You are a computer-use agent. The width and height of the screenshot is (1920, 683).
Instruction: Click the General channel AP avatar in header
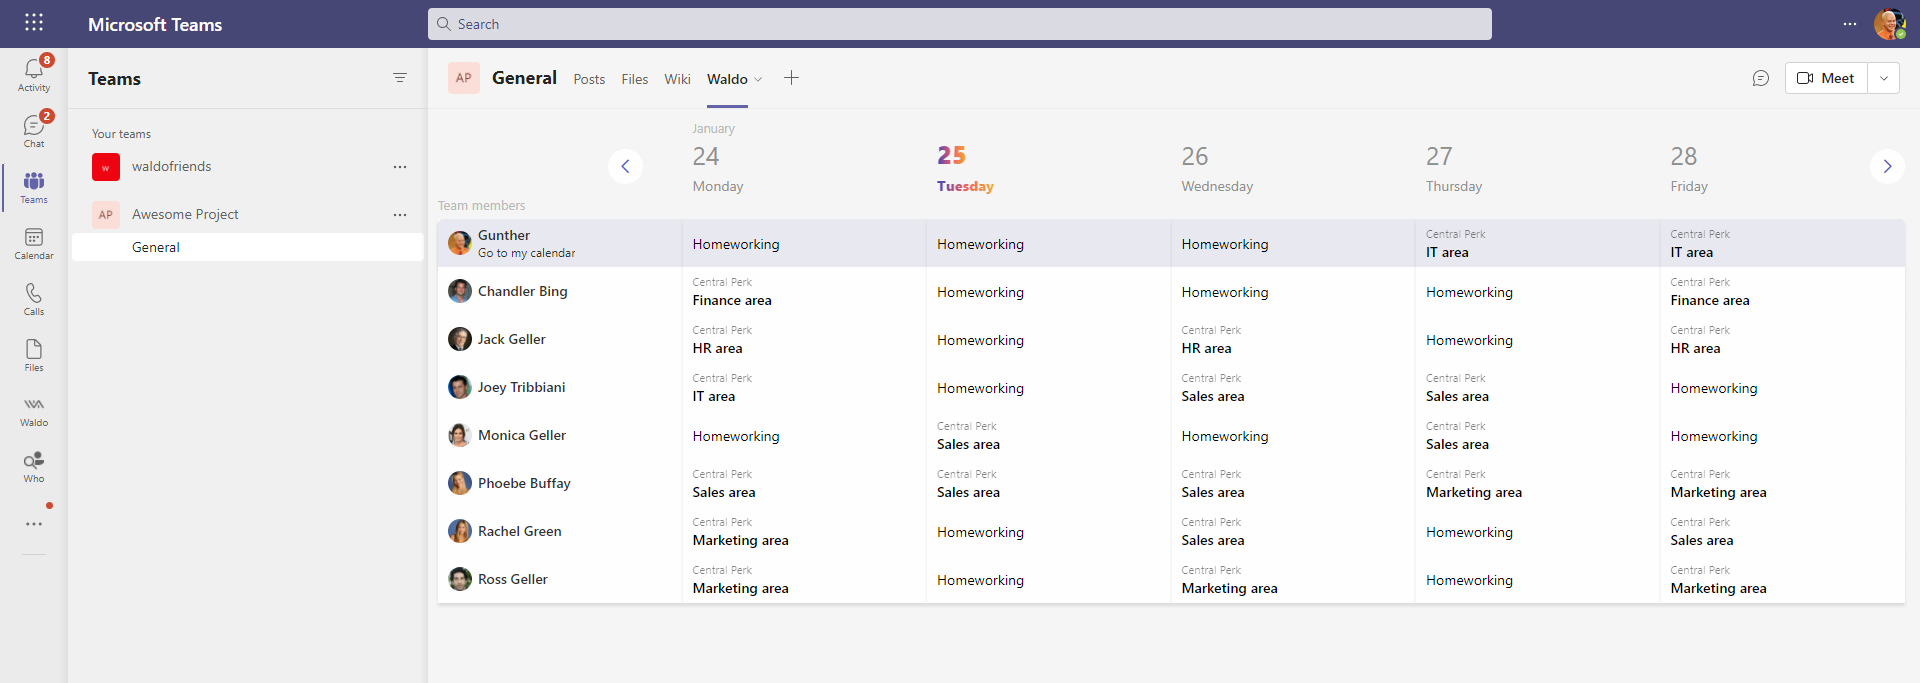464,78
